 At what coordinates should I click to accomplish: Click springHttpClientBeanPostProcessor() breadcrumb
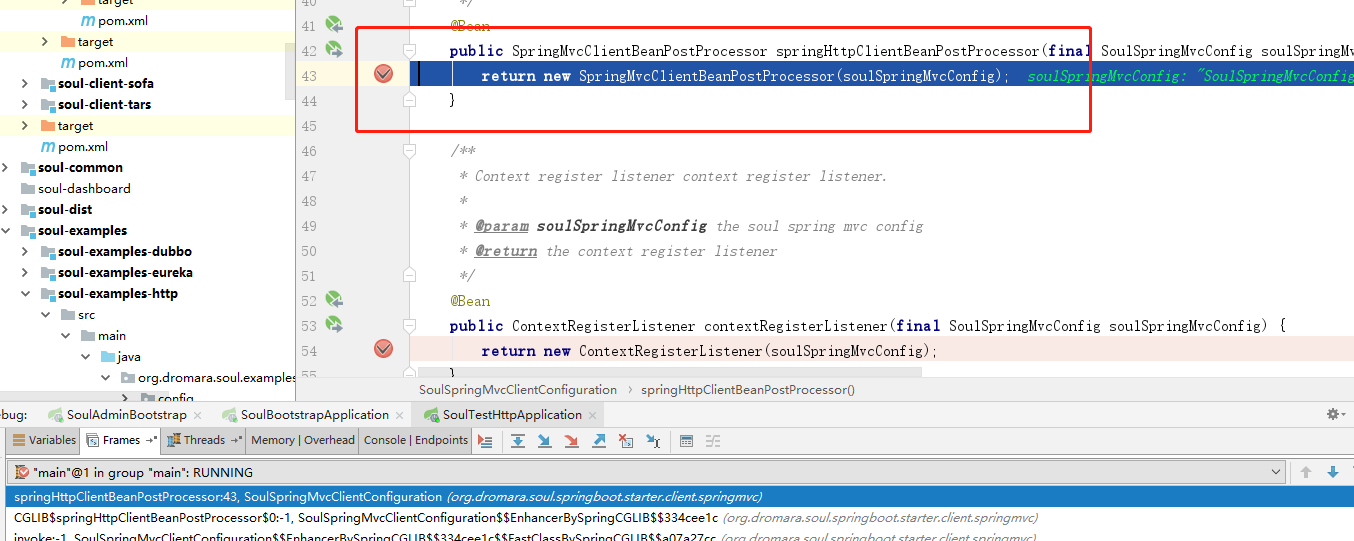(748, 390)
